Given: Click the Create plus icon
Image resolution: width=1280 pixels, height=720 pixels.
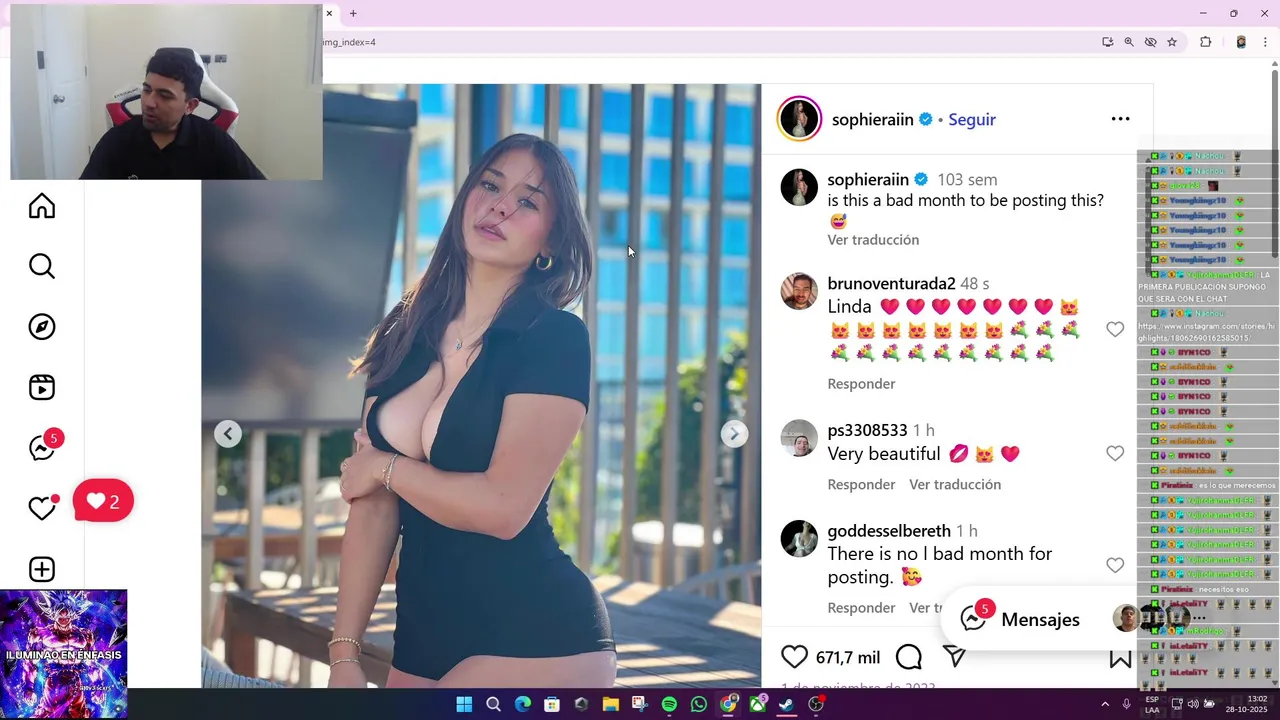Looking at the screenshot, I should (x=42, y=569).
